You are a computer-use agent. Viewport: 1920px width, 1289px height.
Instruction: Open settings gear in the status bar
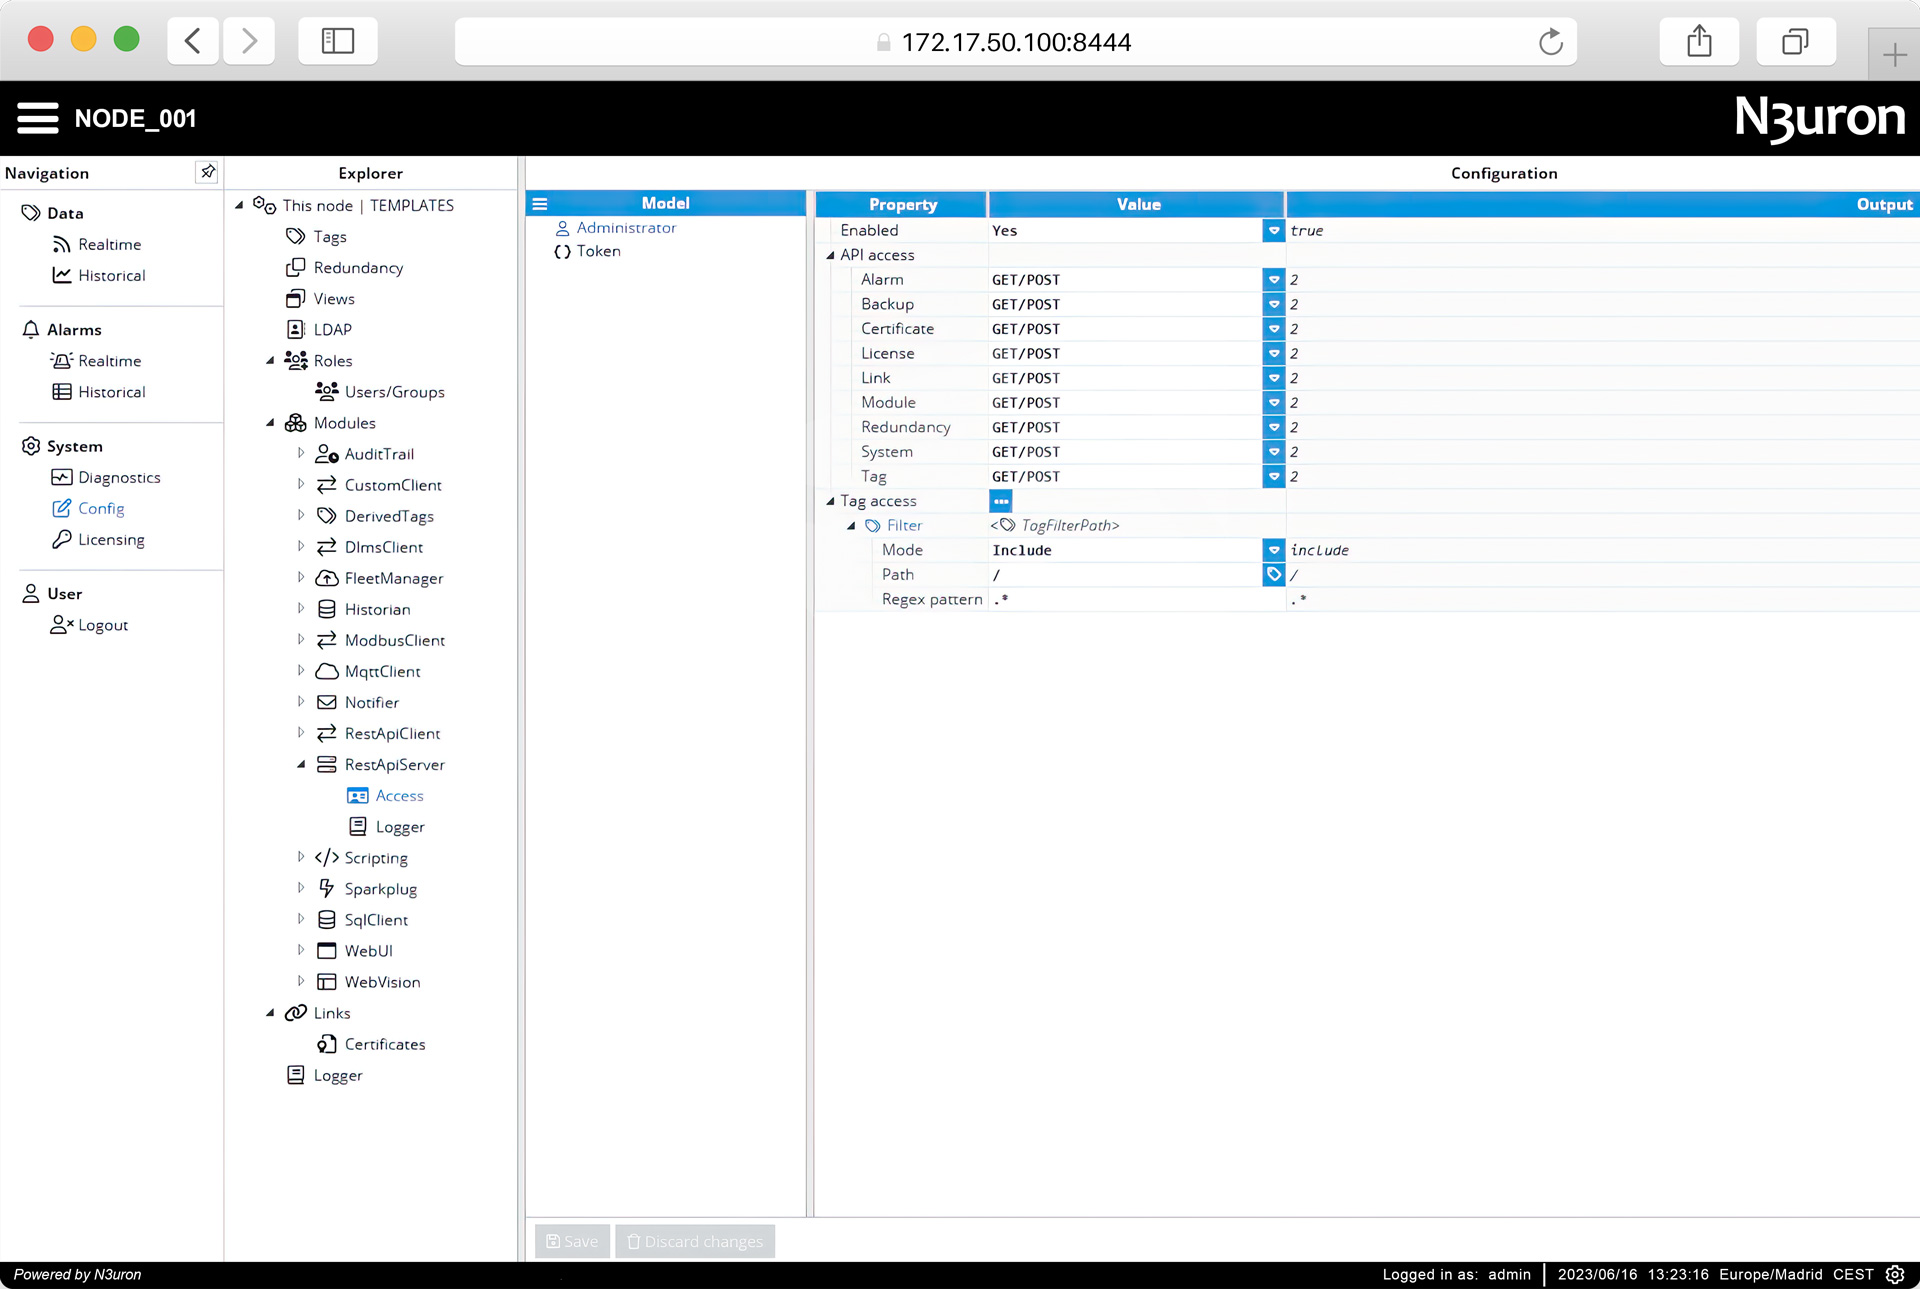(x=1895, y=1274)
